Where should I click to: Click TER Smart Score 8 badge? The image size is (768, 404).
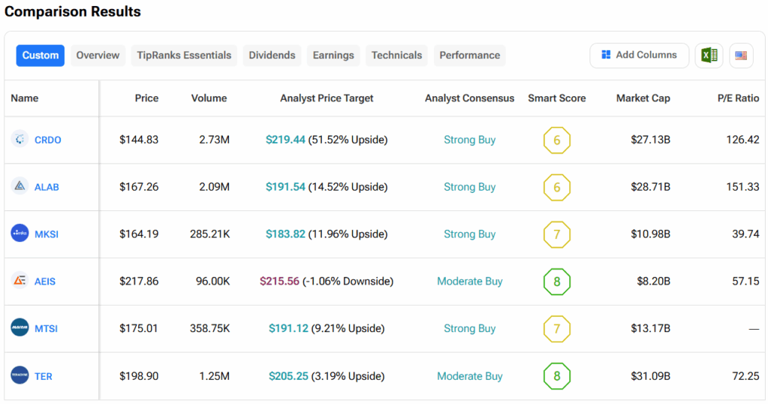point(557,376)
